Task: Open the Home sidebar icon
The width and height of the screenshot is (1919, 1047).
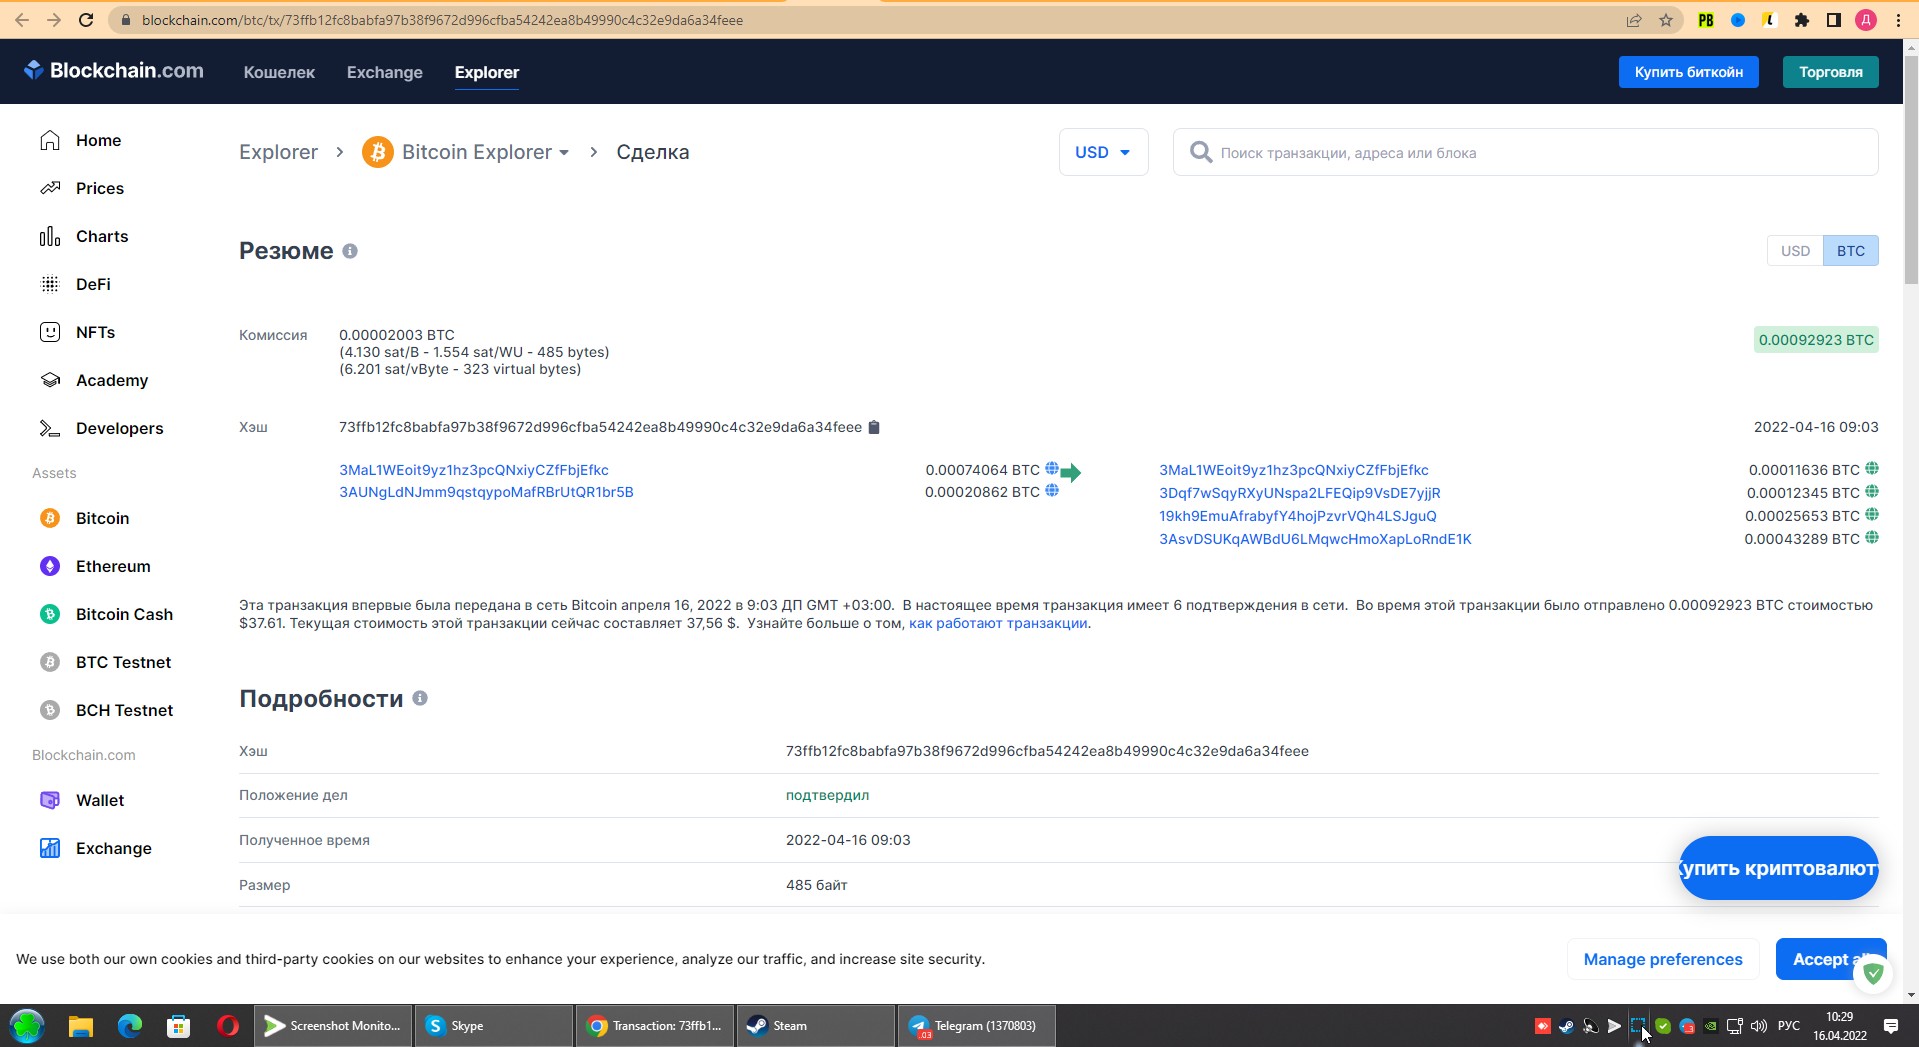Action: click(50, 140)
